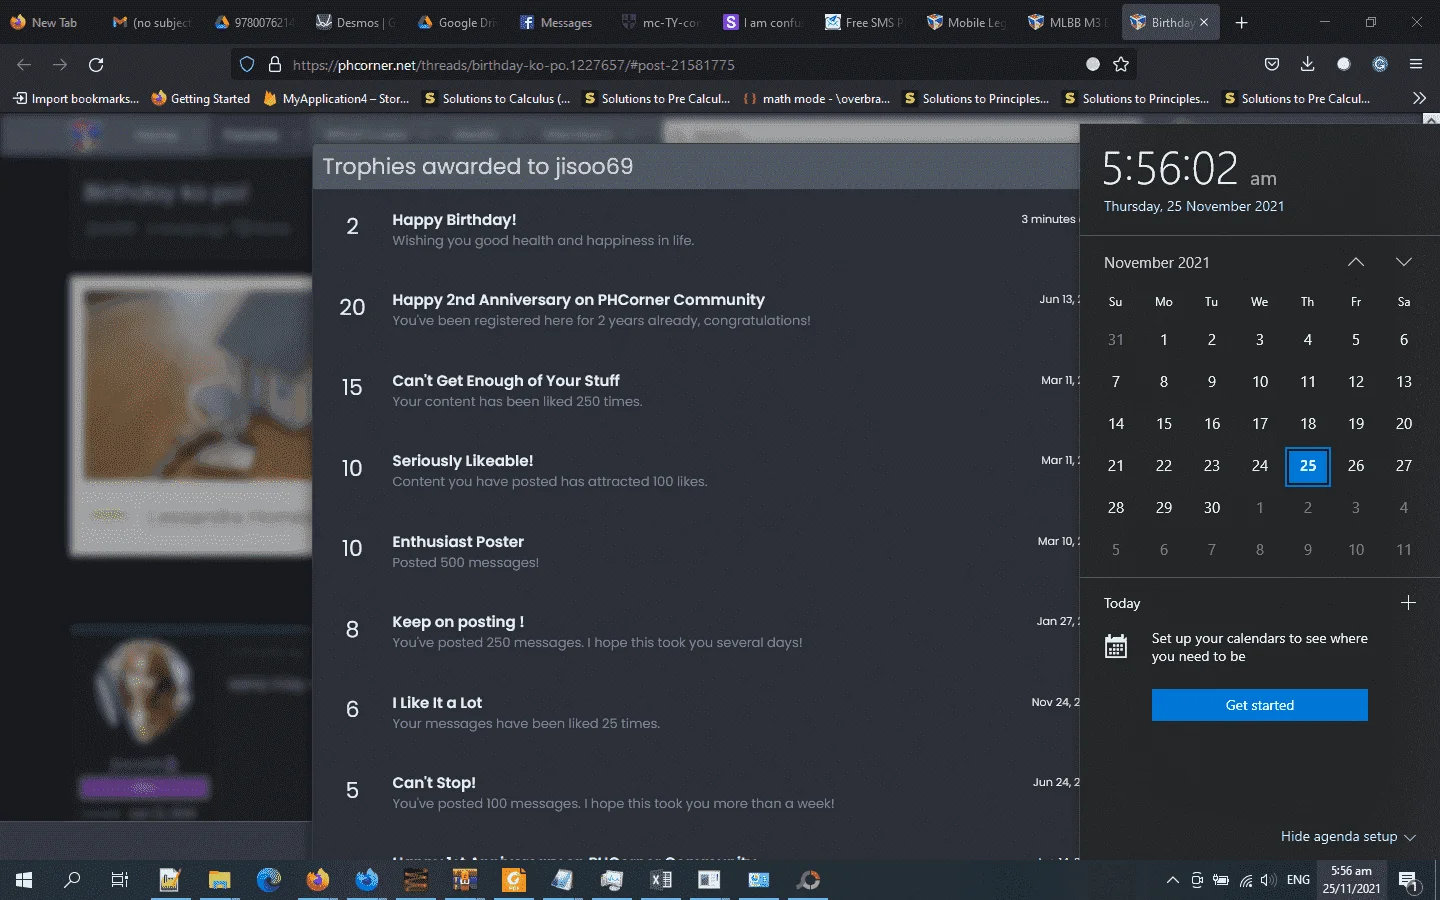The height and width of the screenshot is (900, 1440).
Task: Click the November 2021 month header
Action: 1157,262
